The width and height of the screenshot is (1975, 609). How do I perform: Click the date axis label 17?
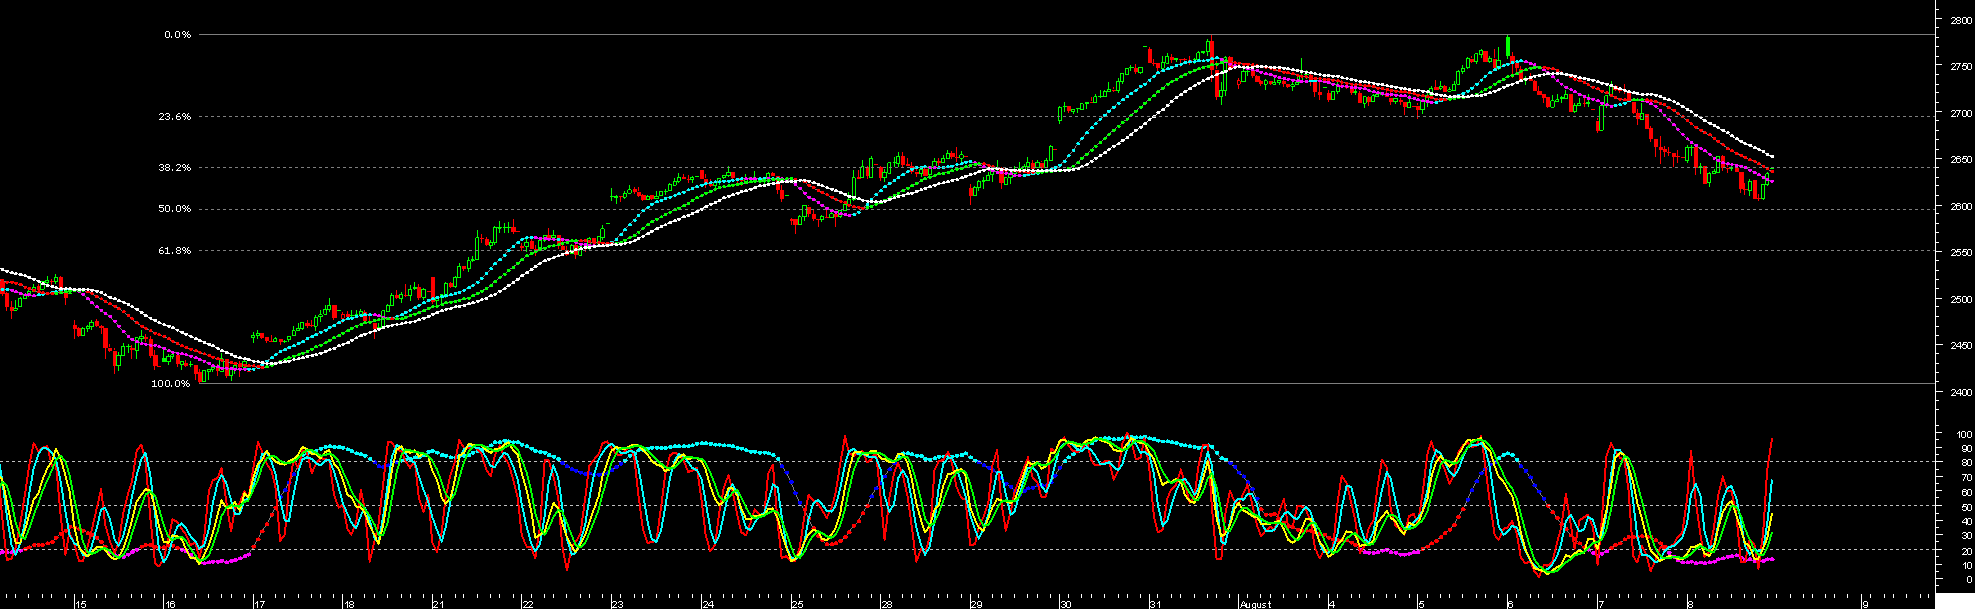(259, 604)
